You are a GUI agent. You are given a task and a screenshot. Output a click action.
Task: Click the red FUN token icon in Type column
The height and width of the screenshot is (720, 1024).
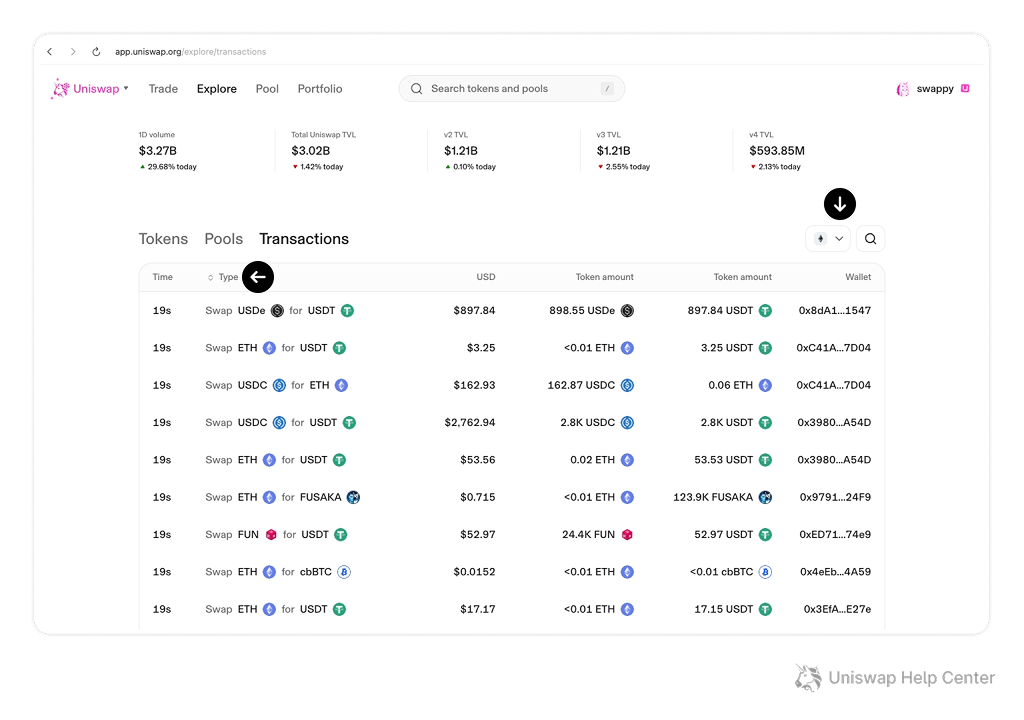(271, 534)
